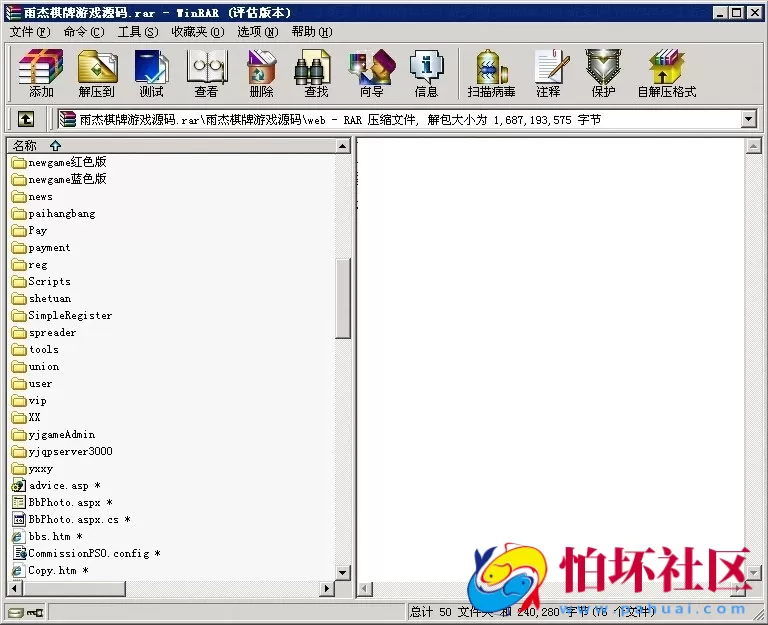
Task: Start the 向导 (Wizard) tool
Action: 371,73
